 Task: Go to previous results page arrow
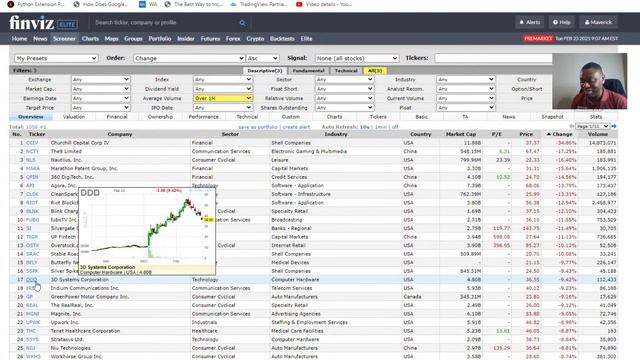(x=572, y=127)
